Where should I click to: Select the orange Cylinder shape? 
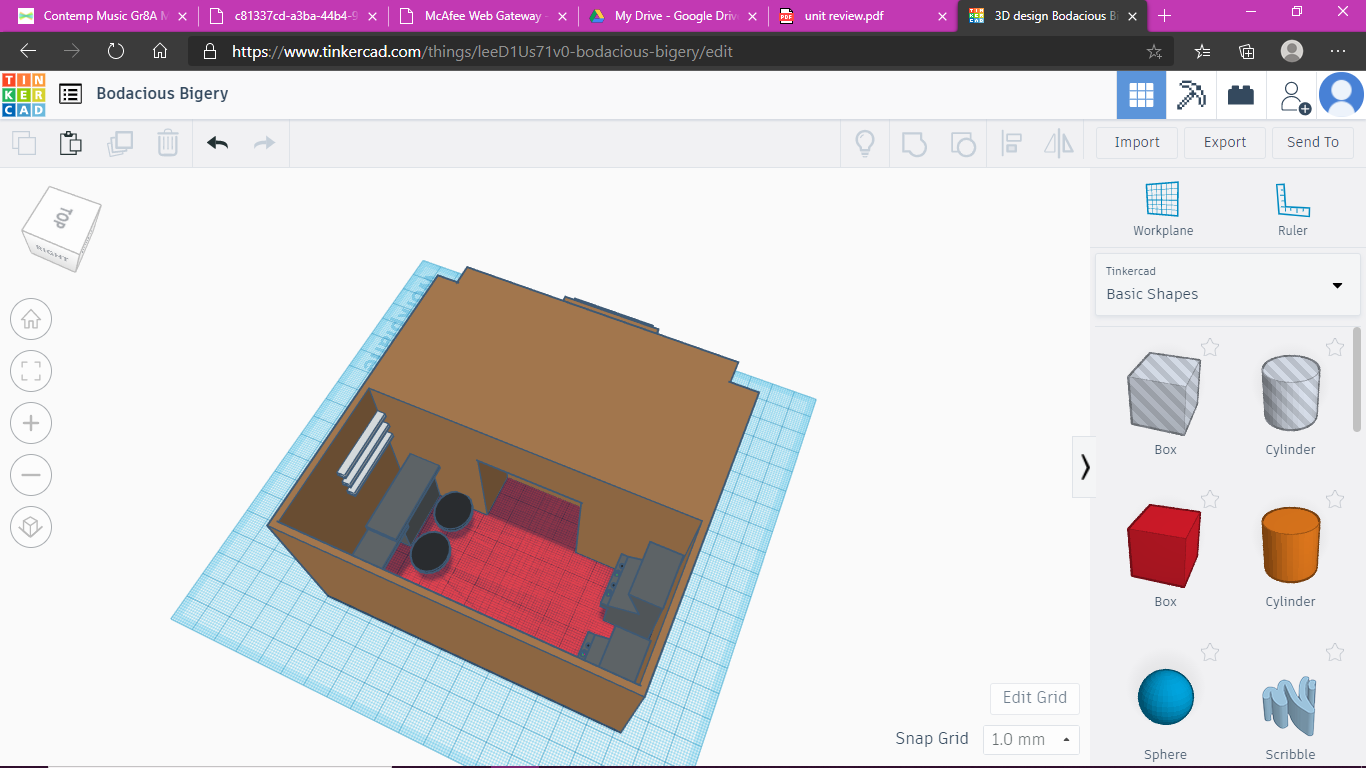click(x=1290, y=546)
